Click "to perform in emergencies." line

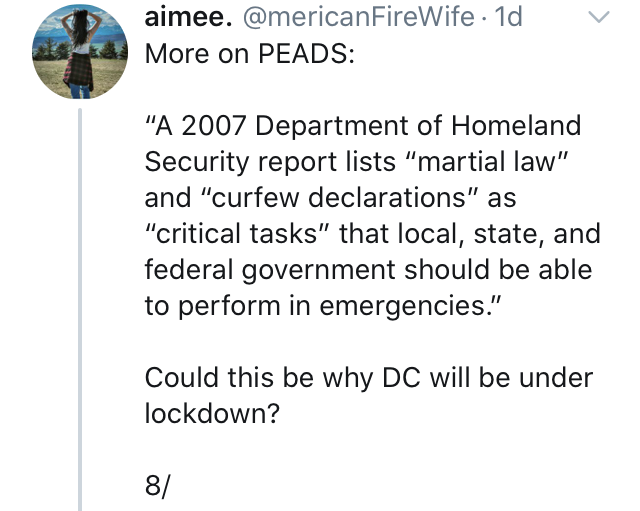pos(322,306)
